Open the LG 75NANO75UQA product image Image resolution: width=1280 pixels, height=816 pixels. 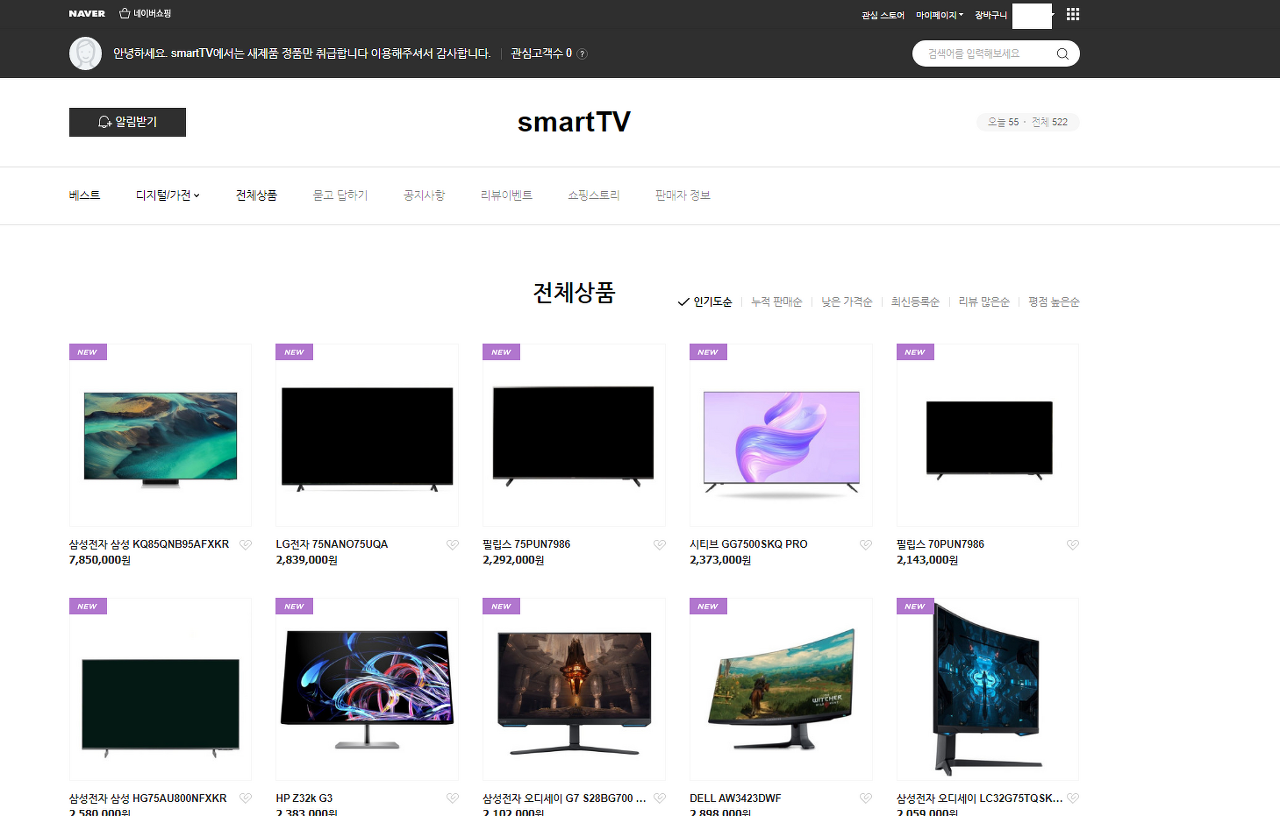point(367,435)
